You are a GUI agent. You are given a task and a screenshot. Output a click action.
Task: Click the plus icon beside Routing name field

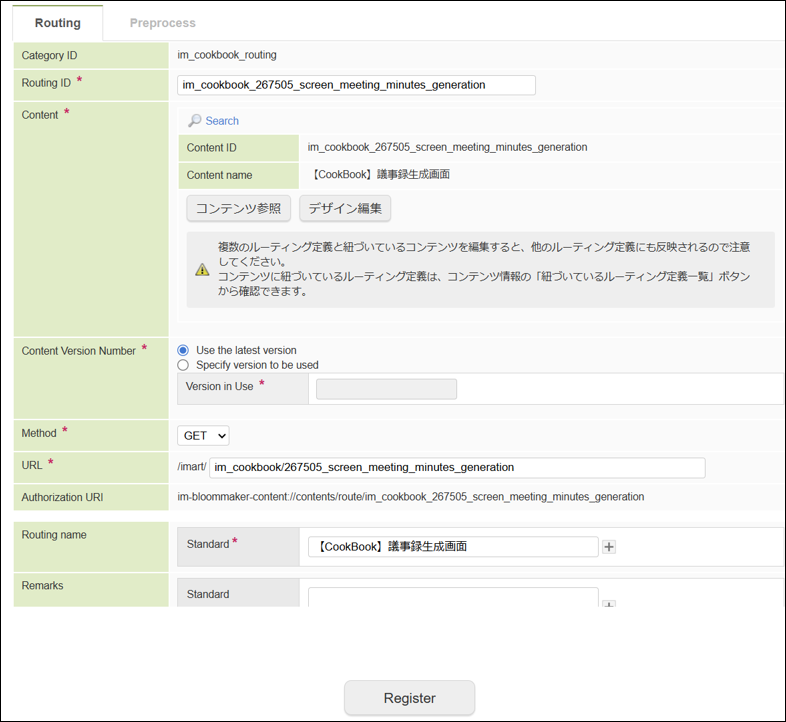pyautogui.click(x=609, y=547)
